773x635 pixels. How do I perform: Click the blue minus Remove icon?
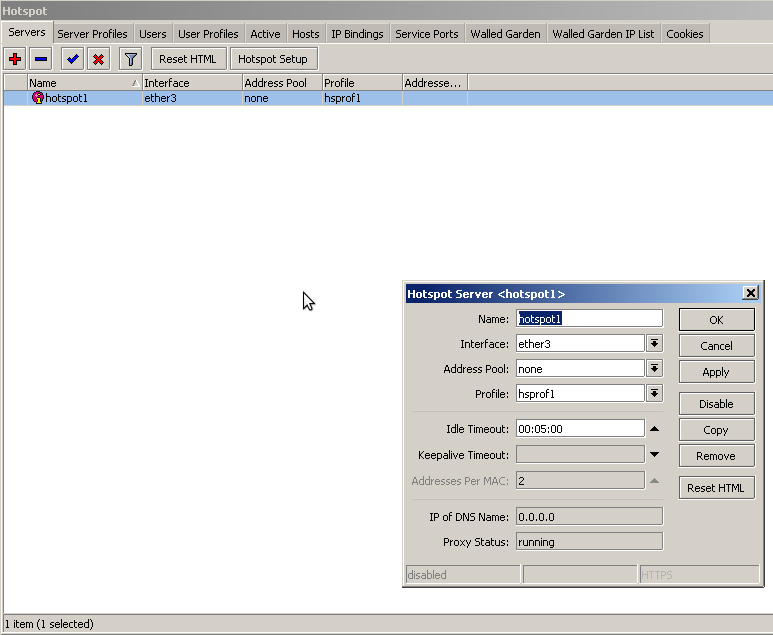tap(41, 59)
